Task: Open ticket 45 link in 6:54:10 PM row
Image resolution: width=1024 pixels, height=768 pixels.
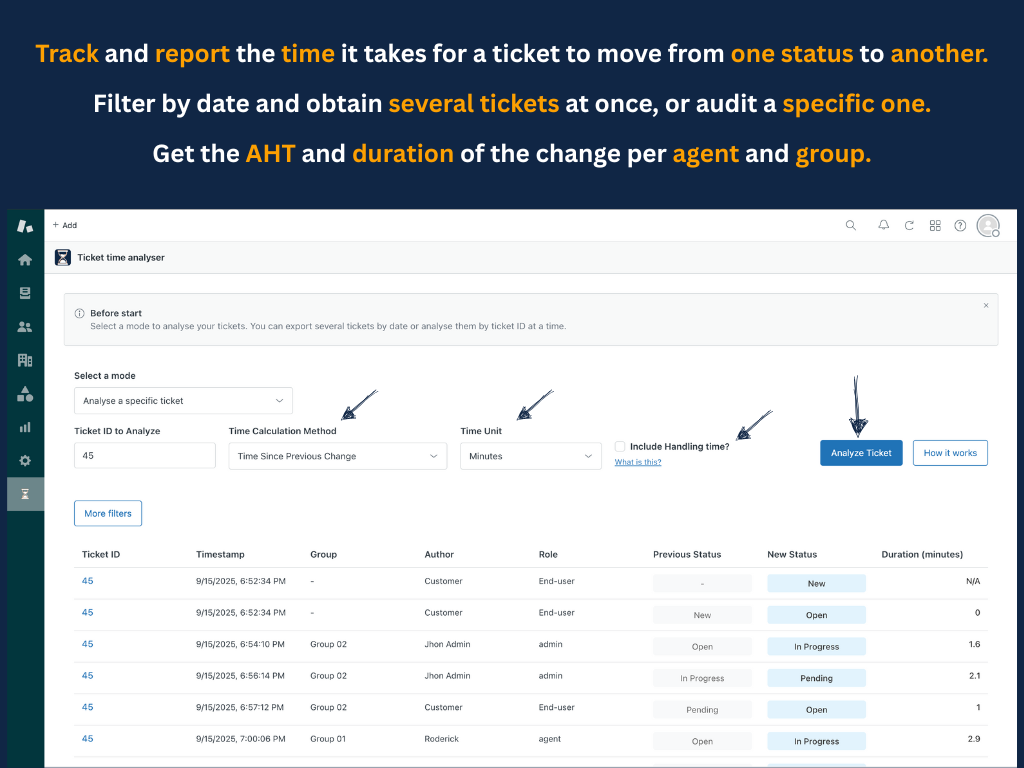Action: tap(88, 644)
